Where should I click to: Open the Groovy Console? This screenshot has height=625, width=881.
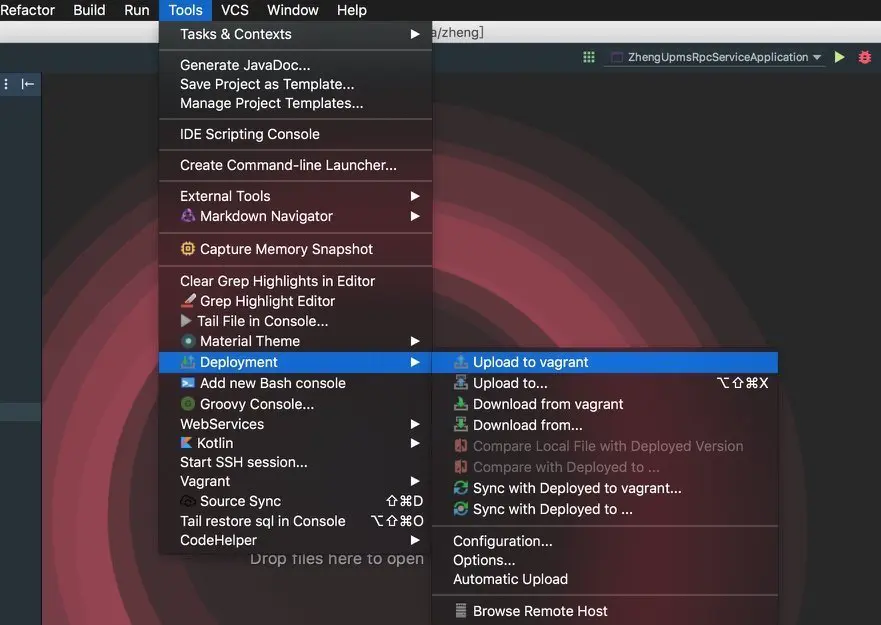[256, 404]
